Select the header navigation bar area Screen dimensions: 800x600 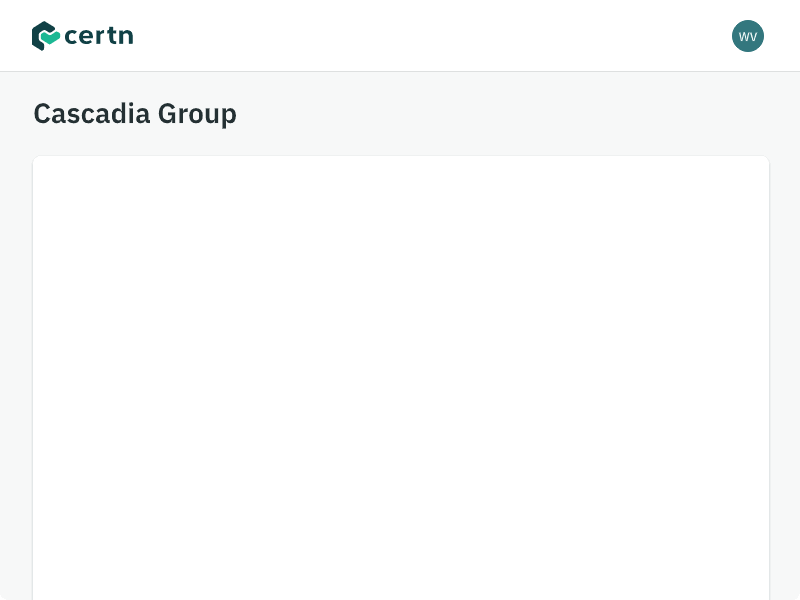click(x=400, y=35)
